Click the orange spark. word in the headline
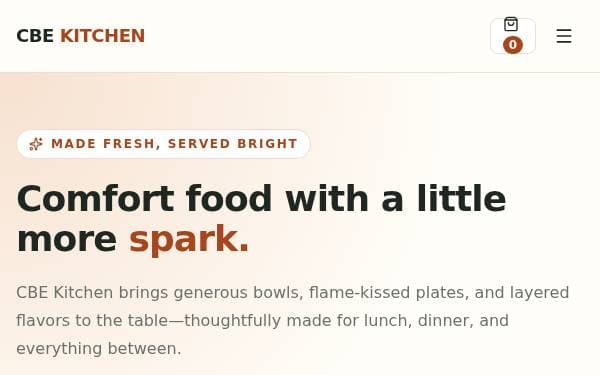Viewport: 600px width, 375px height. pyautogui.click(x=189, y=239)
